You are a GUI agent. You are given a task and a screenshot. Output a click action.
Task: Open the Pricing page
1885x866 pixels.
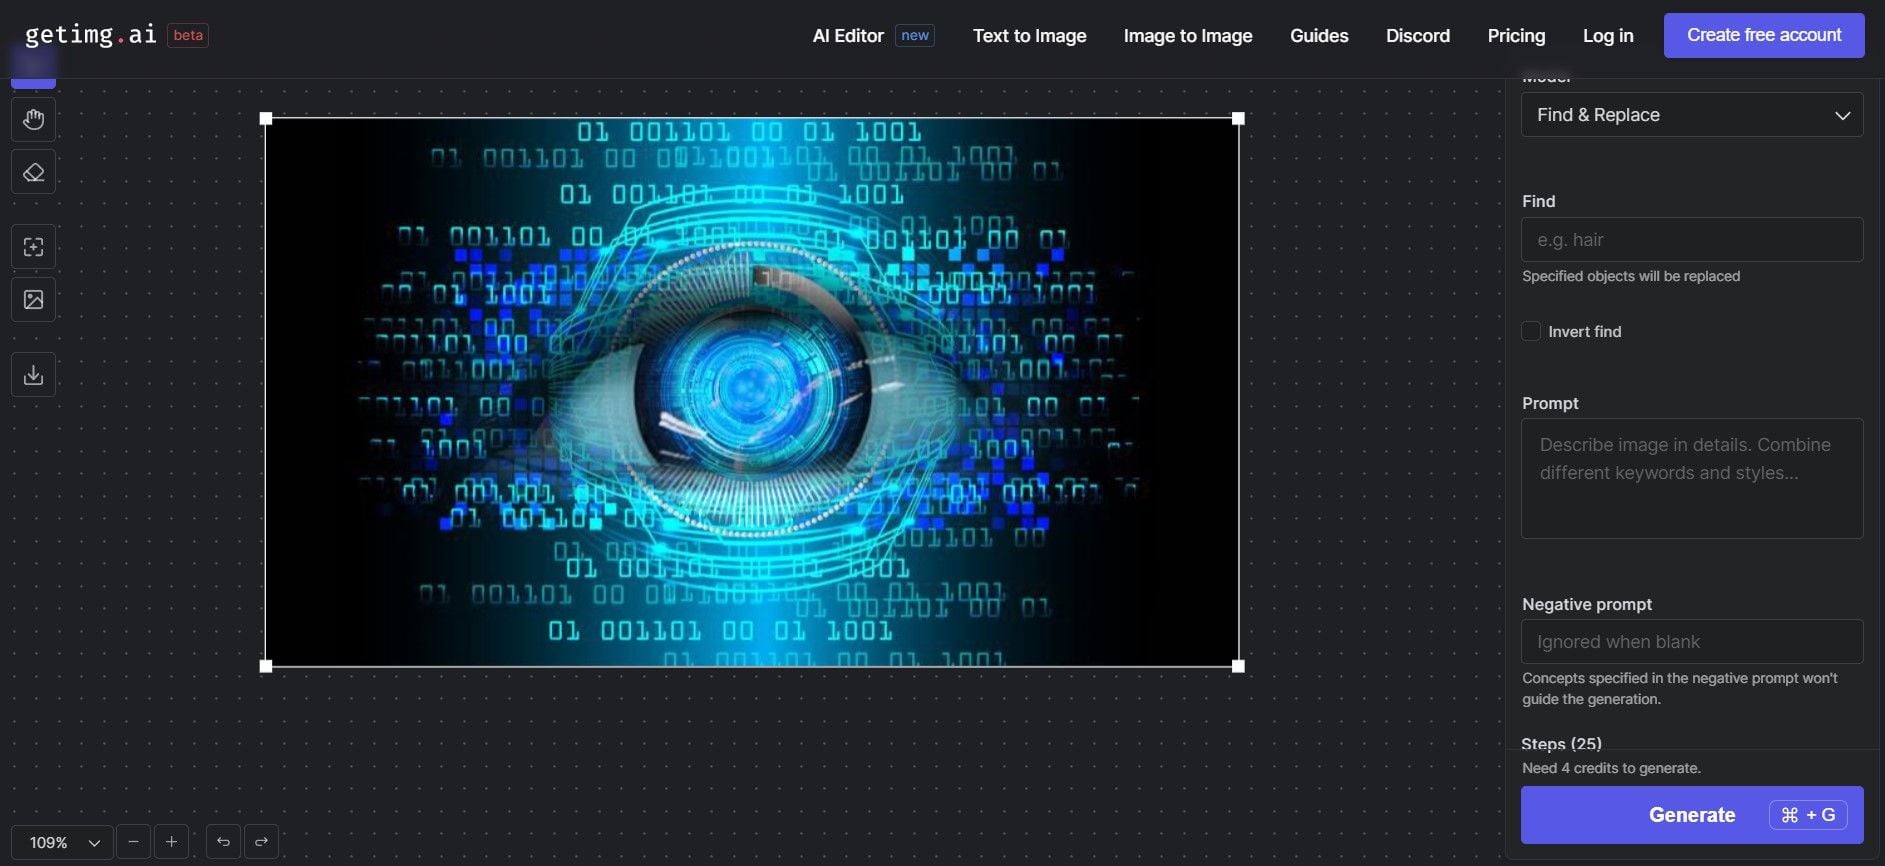click(1516, 36)
